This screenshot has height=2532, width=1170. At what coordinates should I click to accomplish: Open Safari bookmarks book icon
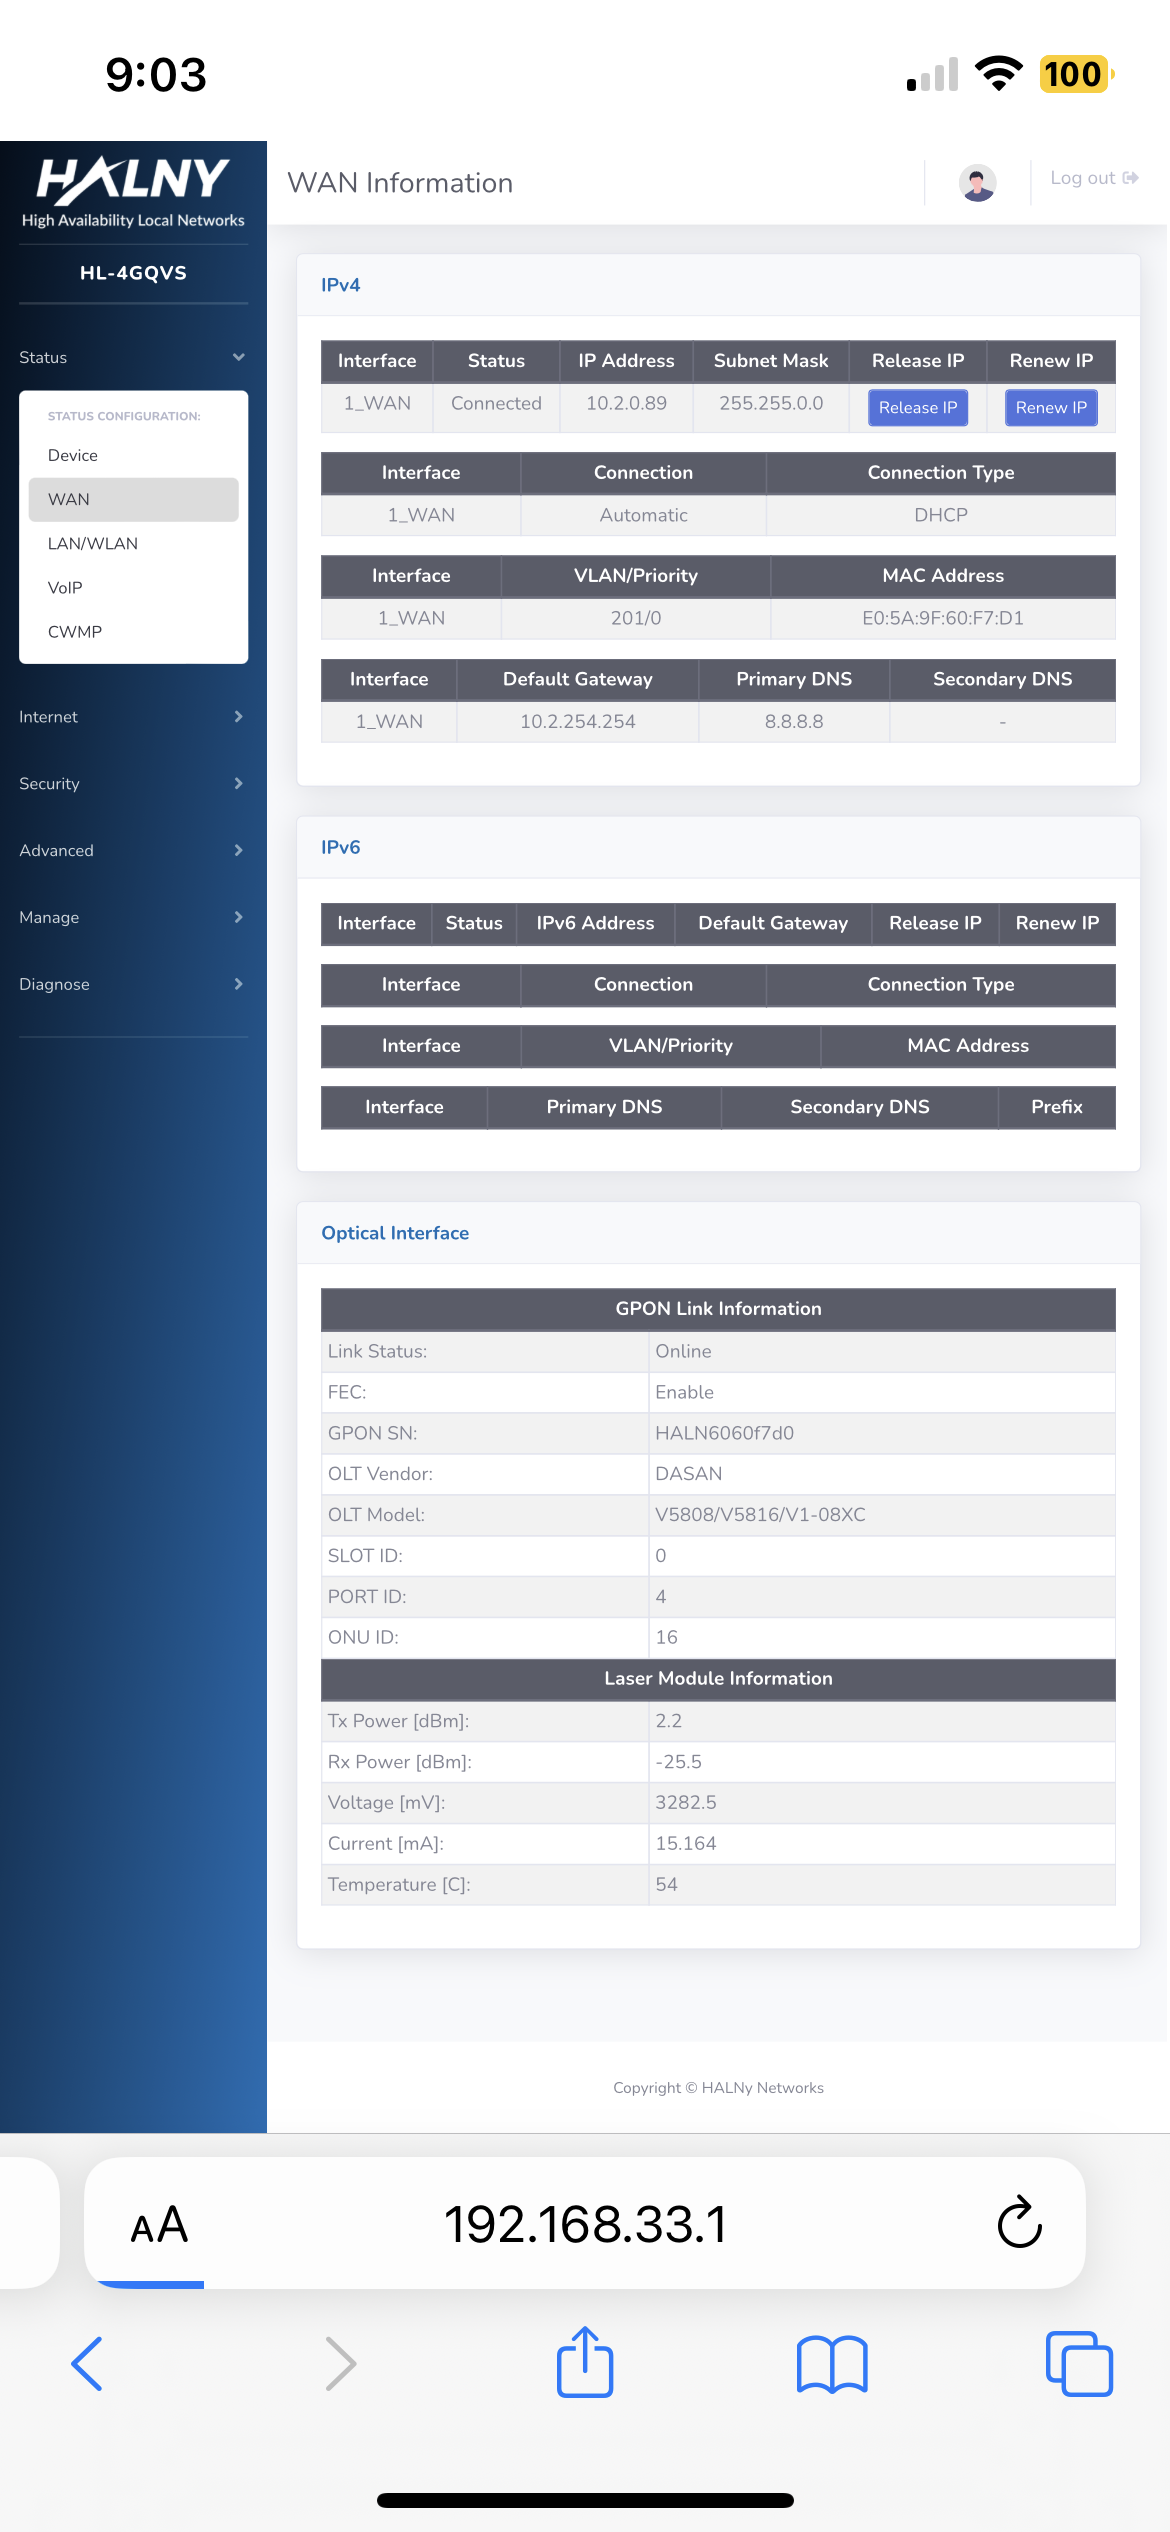pyautogui.click(x=832, y=2364)
